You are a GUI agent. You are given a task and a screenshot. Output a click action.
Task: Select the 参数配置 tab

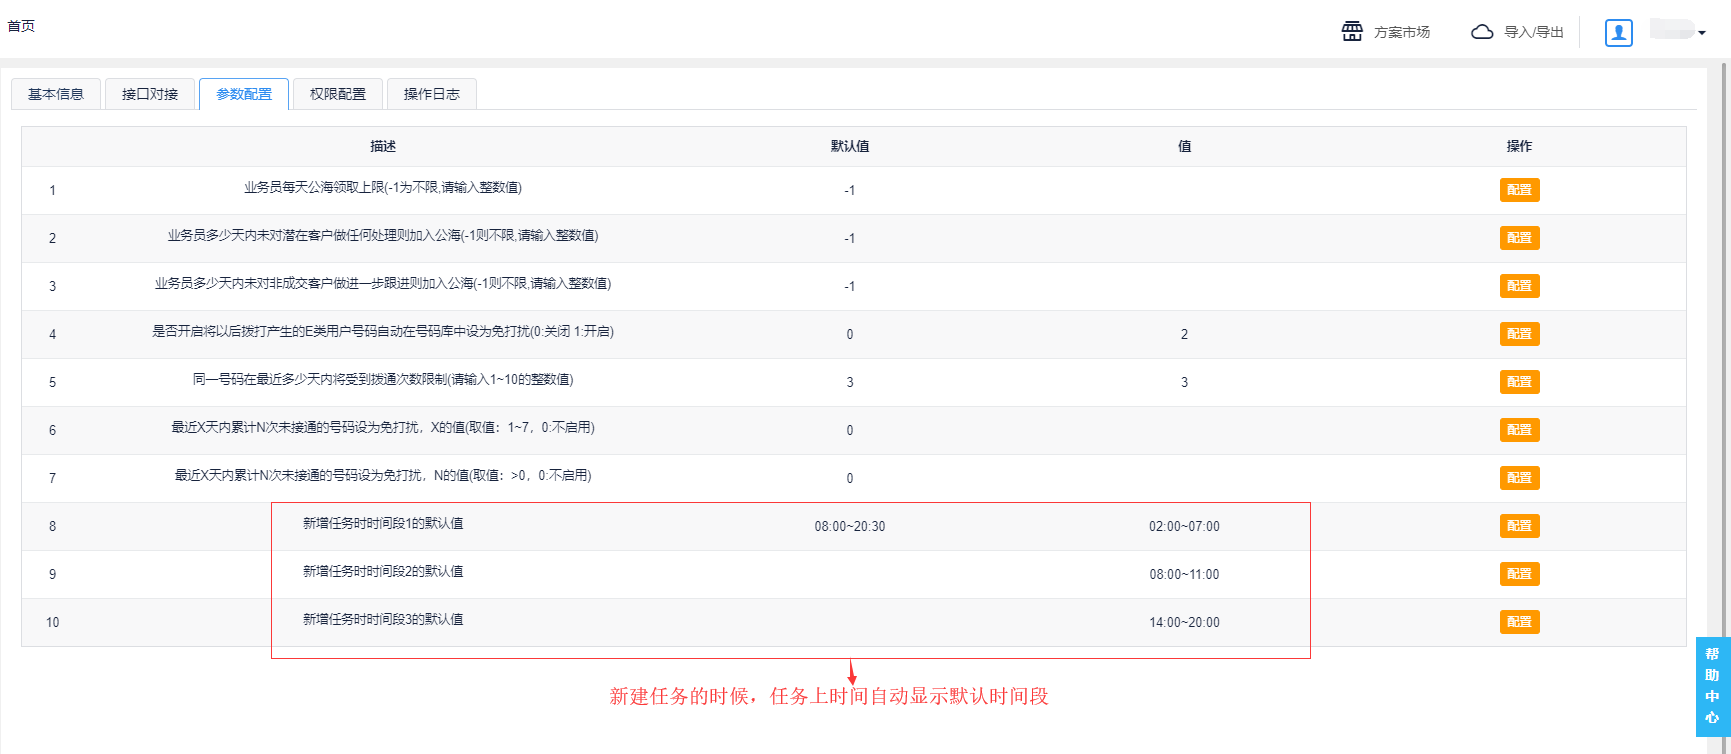[244, 94]
